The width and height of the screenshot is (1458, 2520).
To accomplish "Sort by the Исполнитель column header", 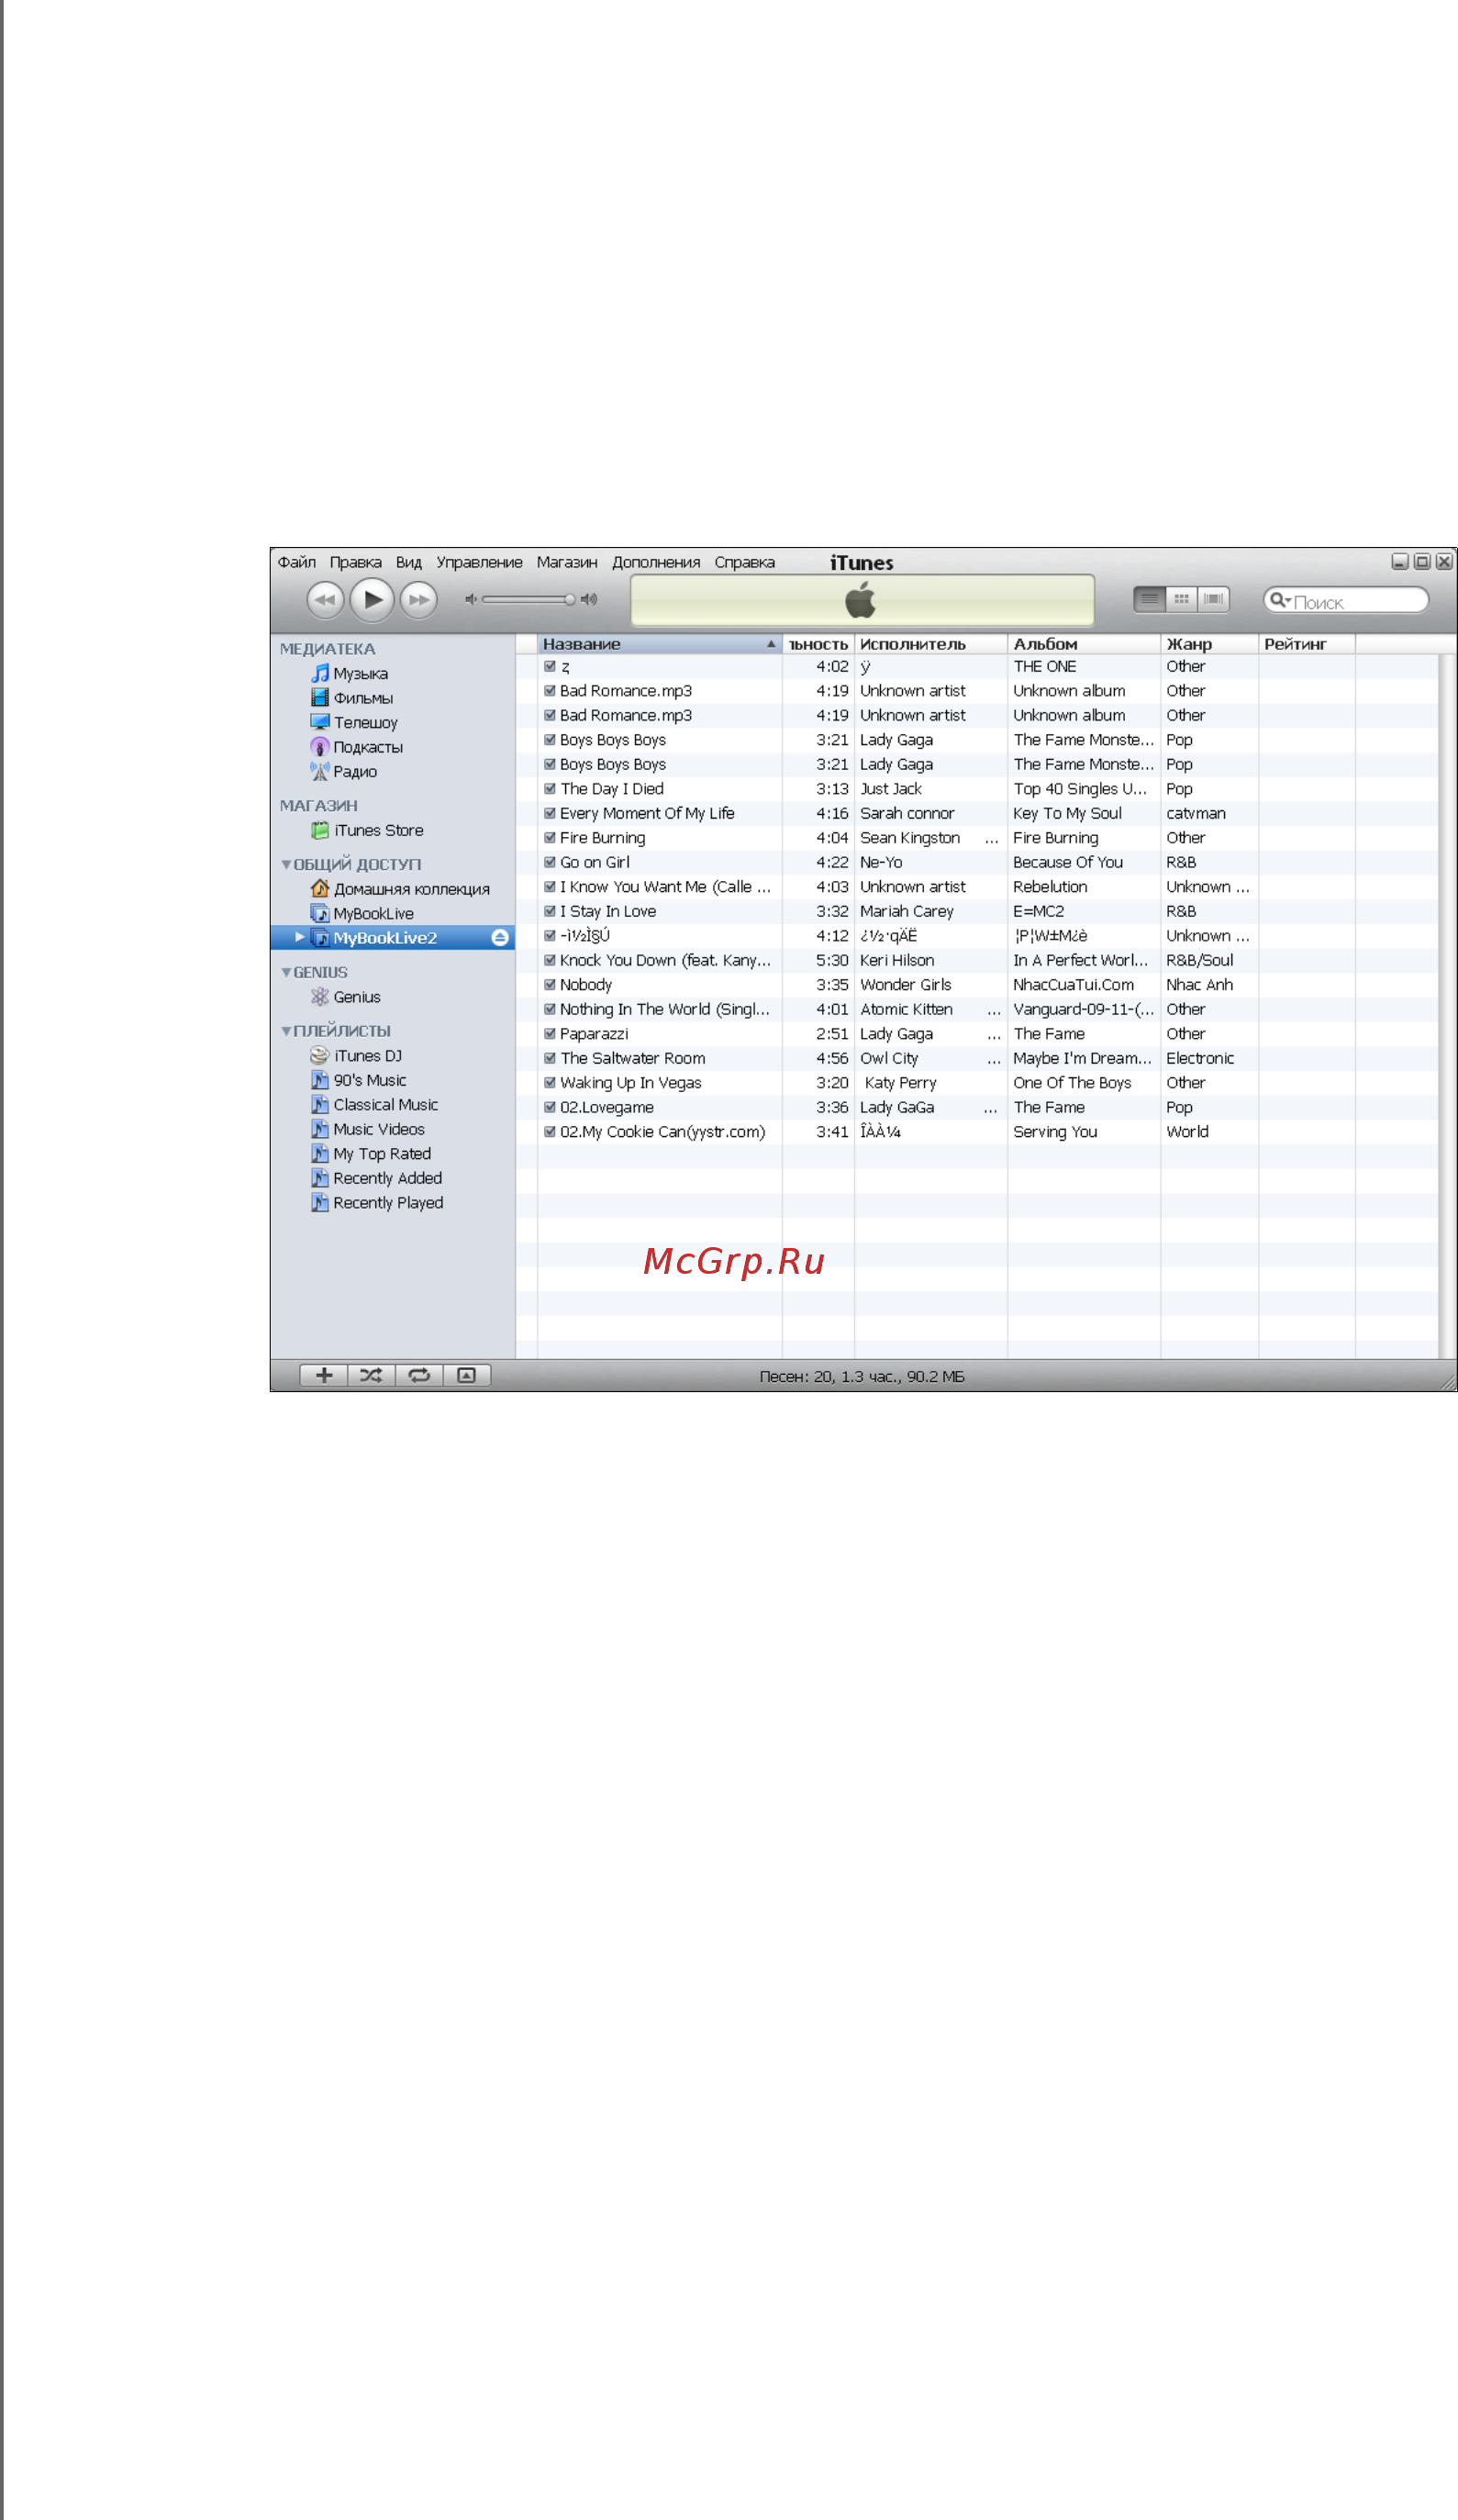I will pyautogui.click(x=931, y=645).
